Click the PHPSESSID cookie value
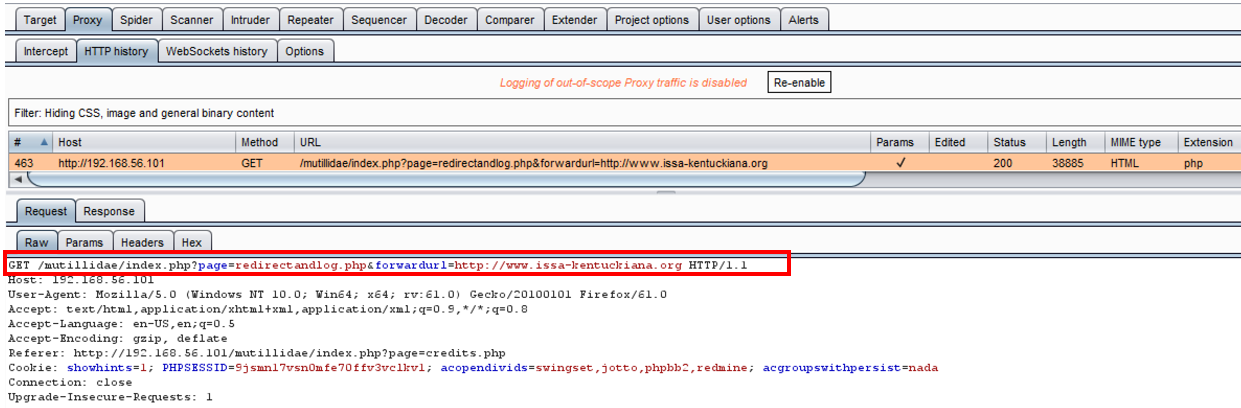 tap(331, 368)
